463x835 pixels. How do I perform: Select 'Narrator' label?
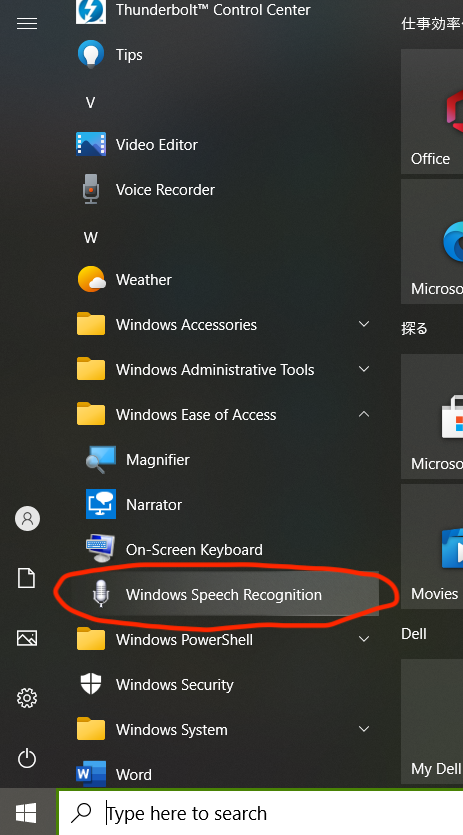(154, 505)
